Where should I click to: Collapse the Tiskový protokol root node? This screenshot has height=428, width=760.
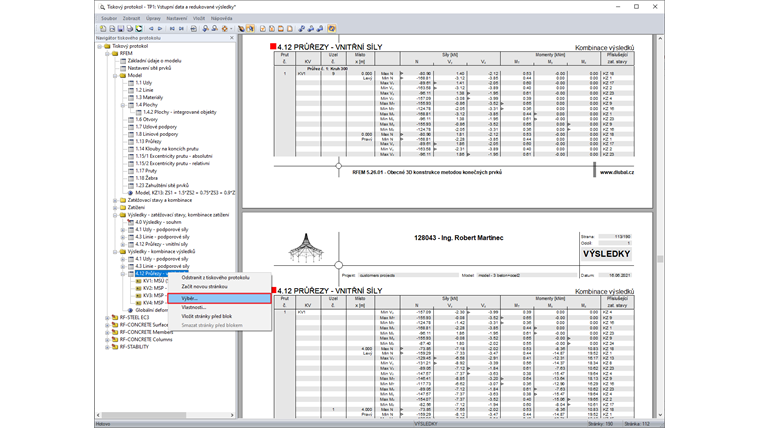pos(100,47)
